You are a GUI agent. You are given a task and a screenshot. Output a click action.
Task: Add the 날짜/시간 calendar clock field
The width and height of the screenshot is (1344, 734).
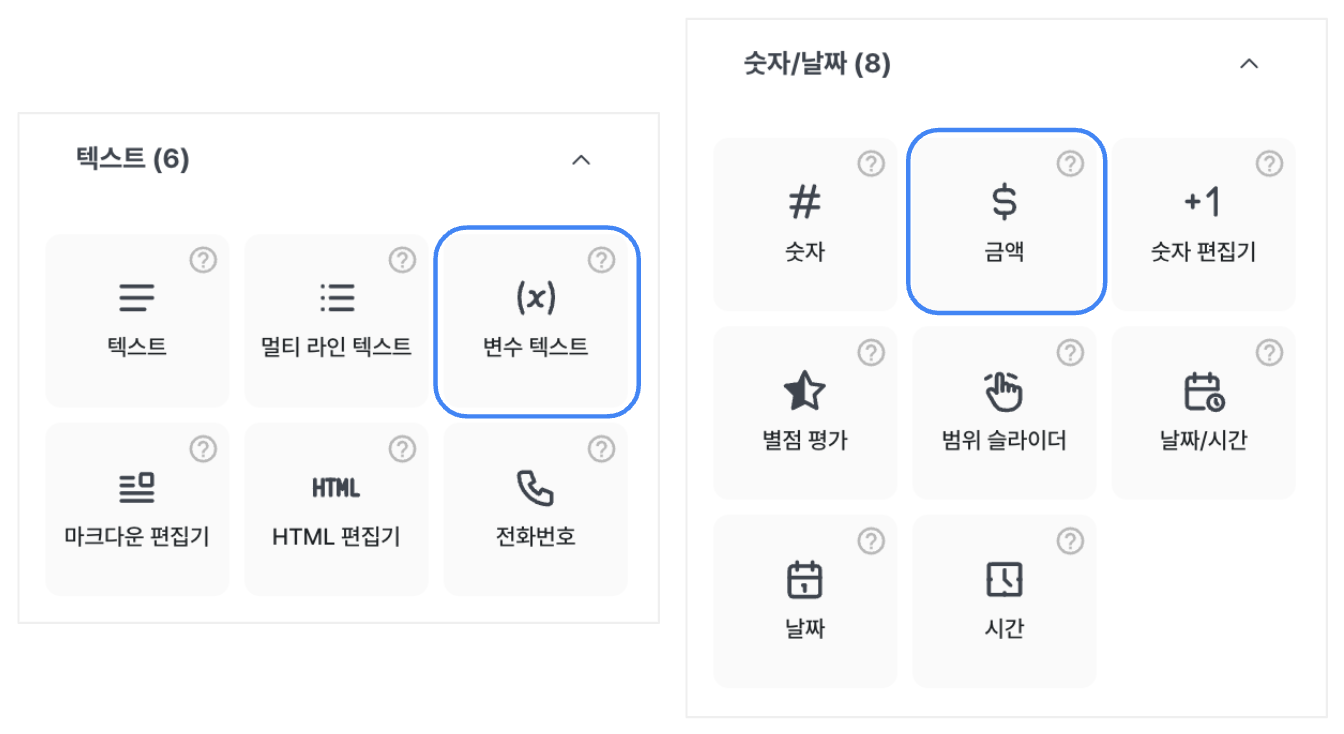(x=1203, y=413)
